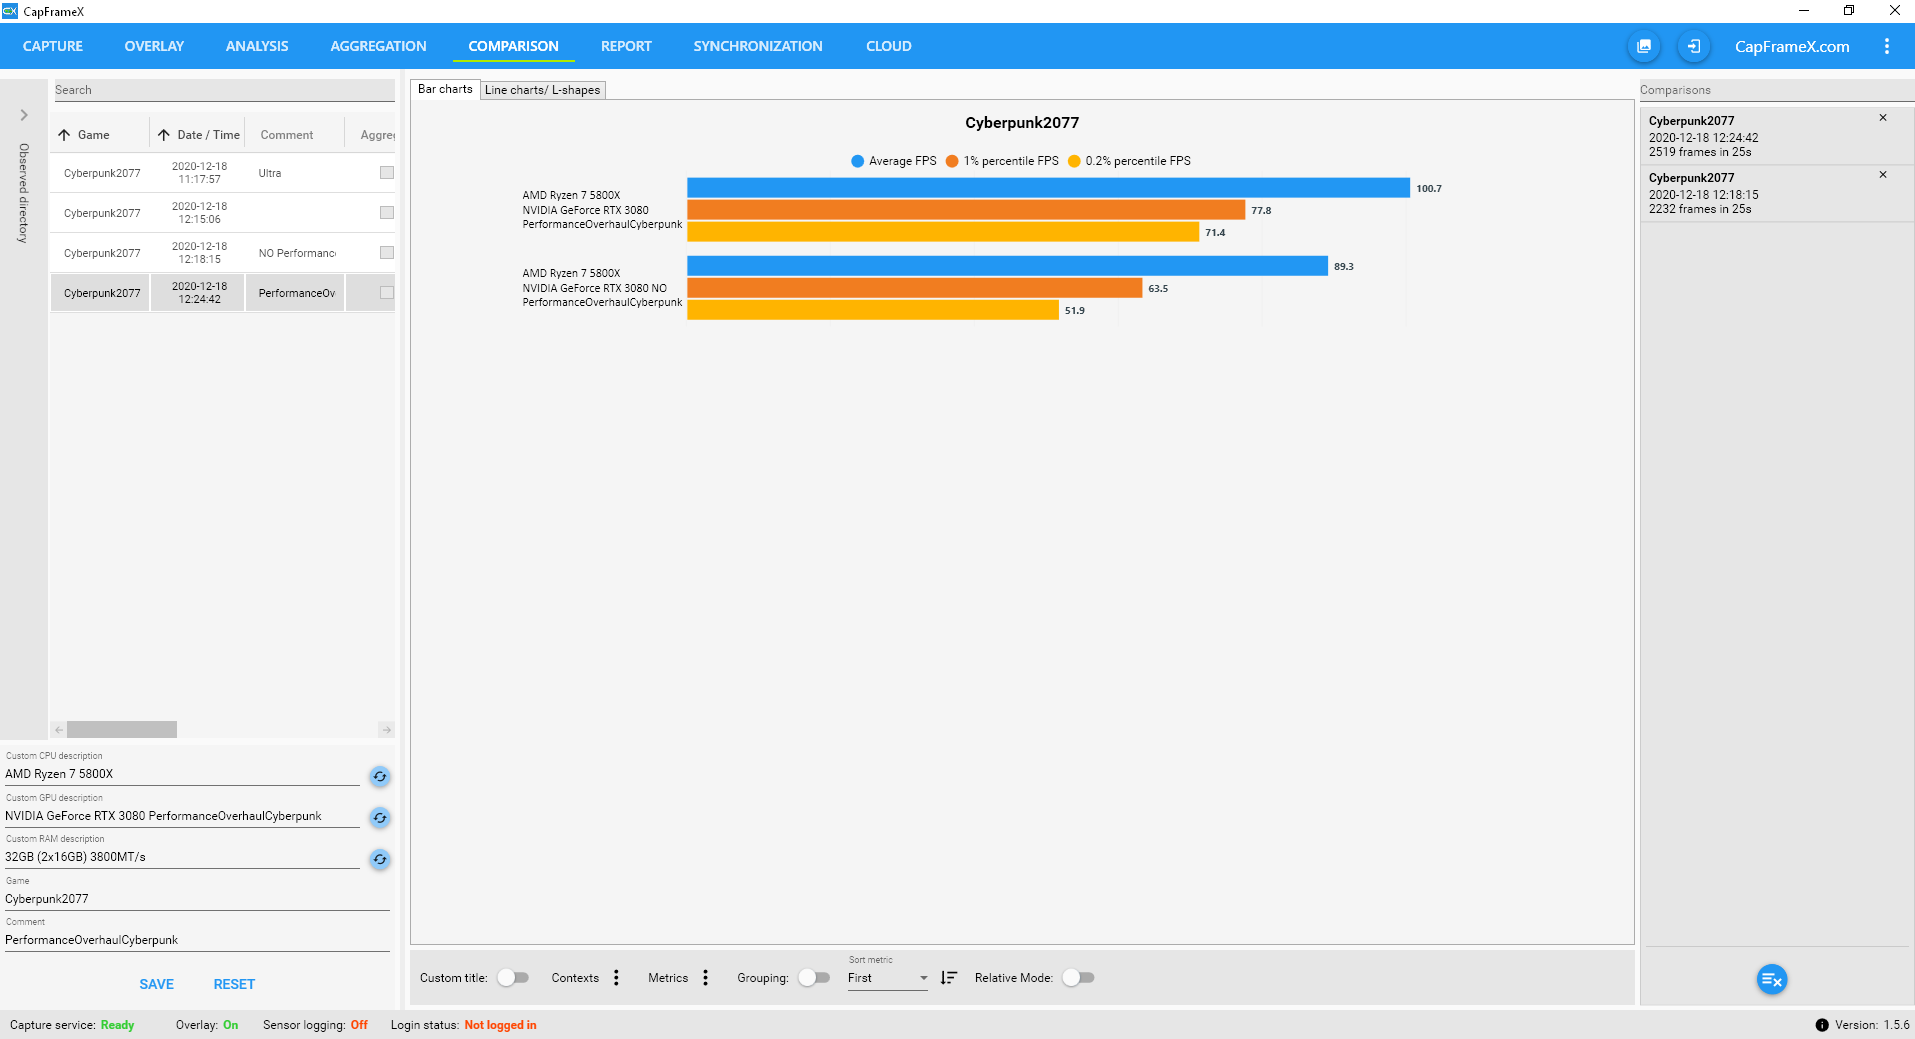Click the login icon in header

[1693, 46]
